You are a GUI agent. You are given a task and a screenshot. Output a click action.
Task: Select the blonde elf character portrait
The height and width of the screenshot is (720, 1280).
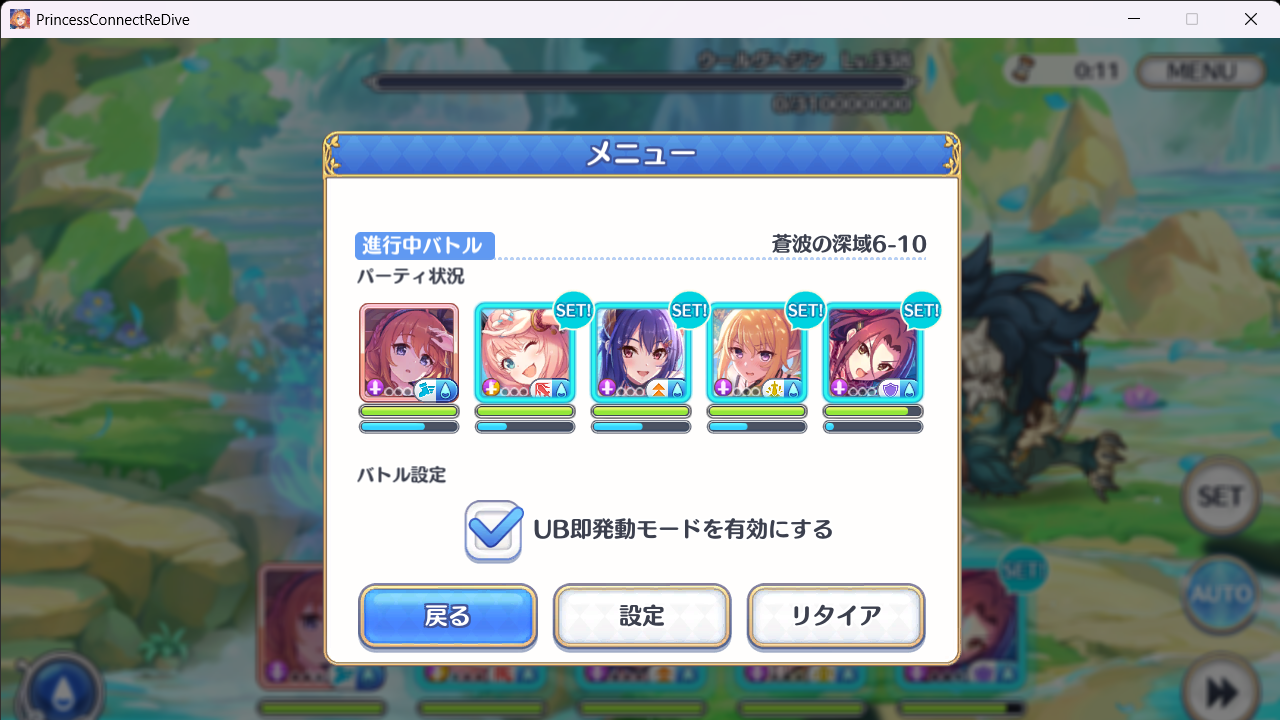(x=757, y=353)
